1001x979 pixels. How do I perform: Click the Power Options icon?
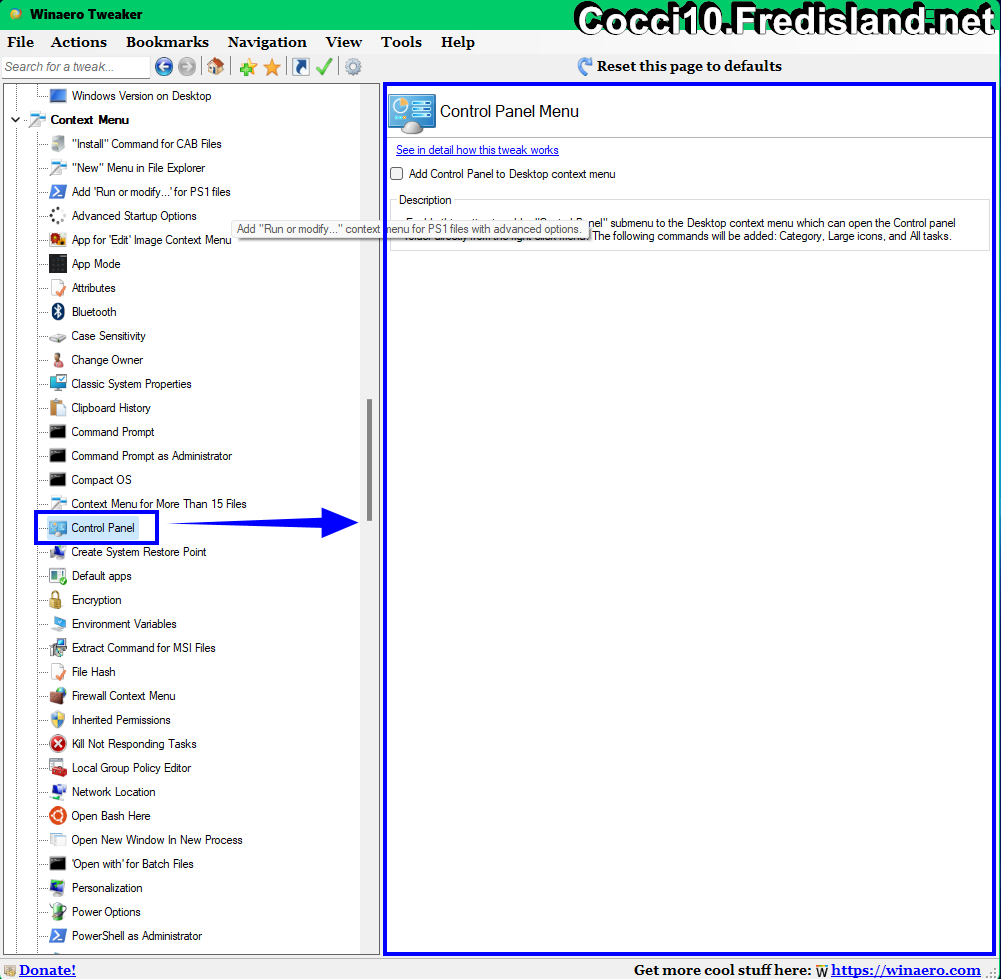coord(58,912)
